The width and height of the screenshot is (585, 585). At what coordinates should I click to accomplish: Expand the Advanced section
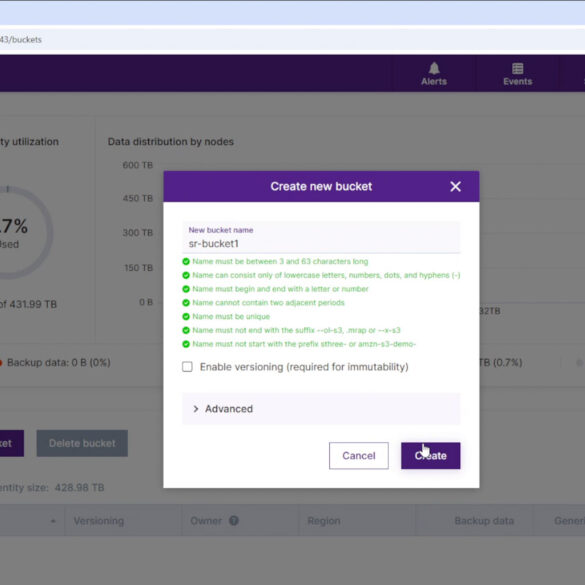(x=321, y=409)
